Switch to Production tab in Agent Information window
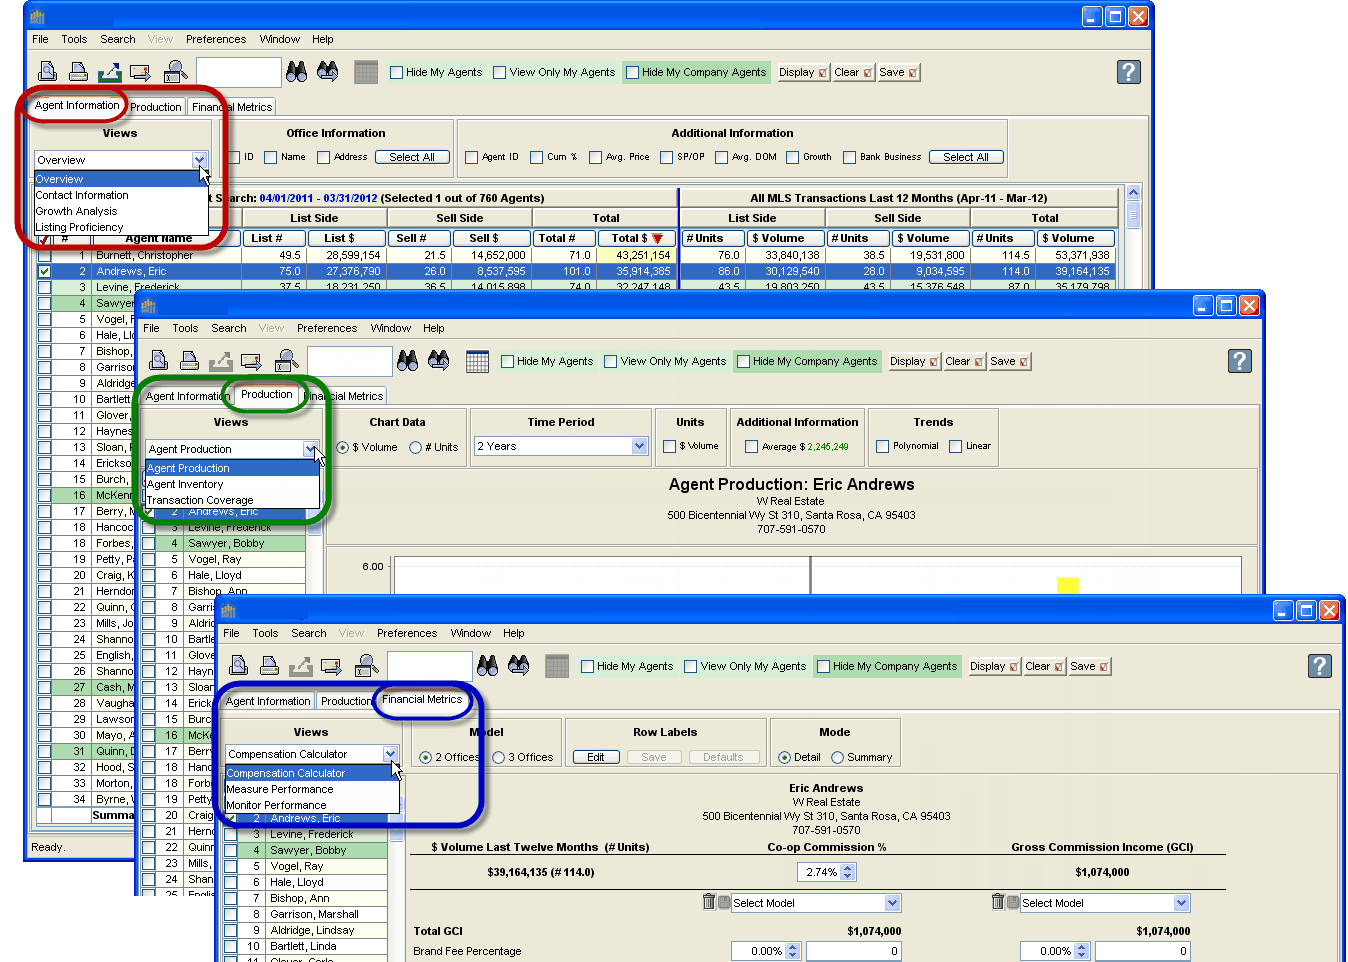 156,107
